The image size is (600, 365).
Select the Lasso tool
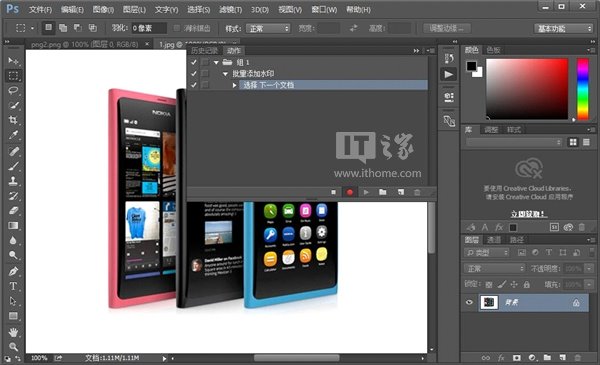click(13, 90)
